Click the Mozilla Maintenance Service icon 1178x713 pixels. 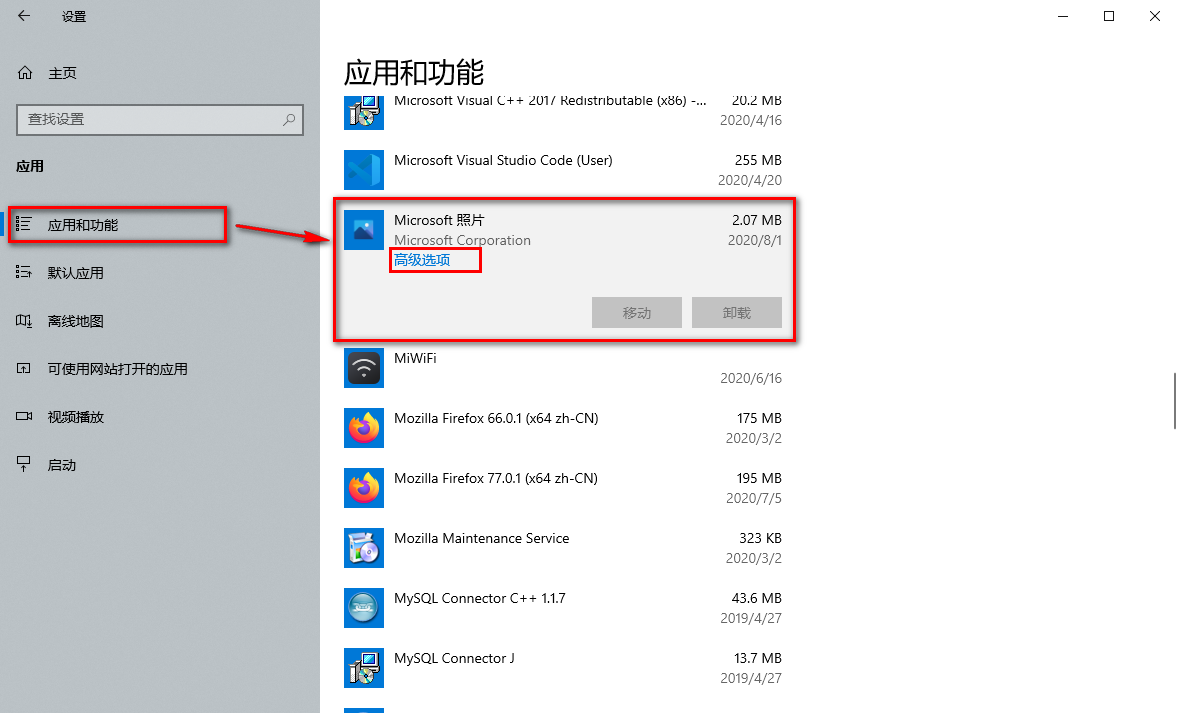pyautogui.click(x=364, y=548)
